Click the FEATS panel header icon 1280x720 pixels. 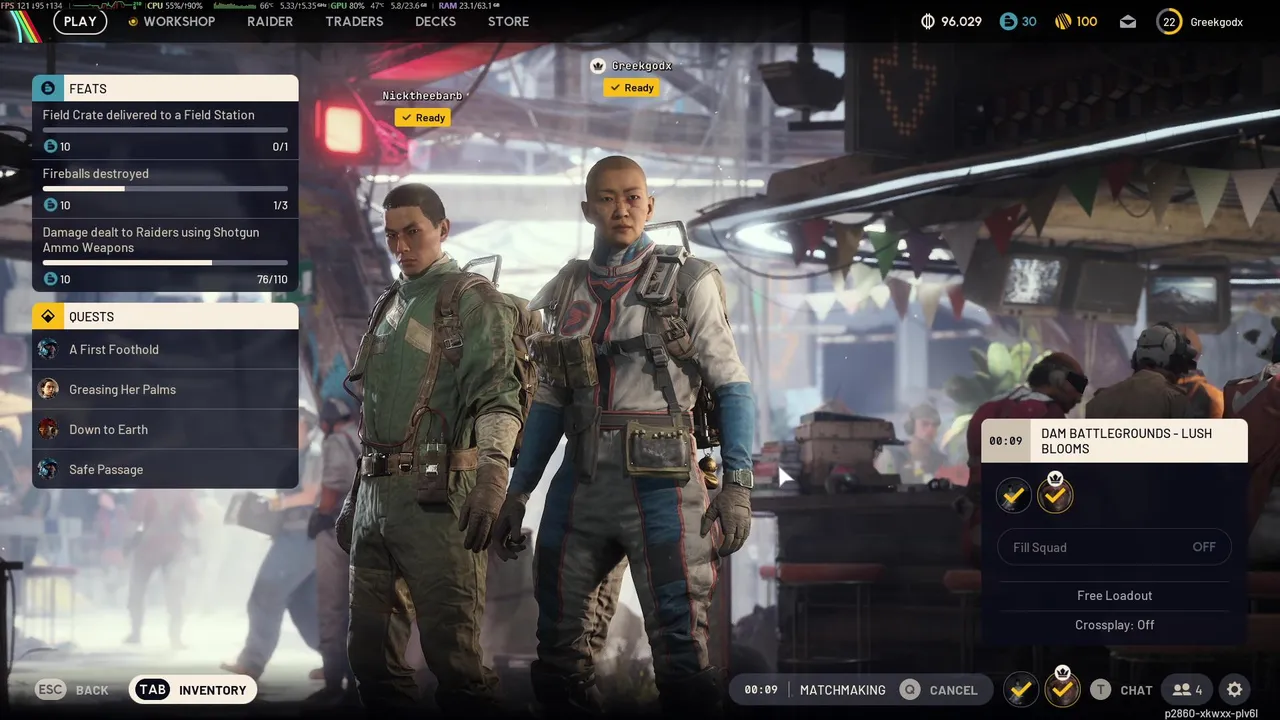click(47, 88)
